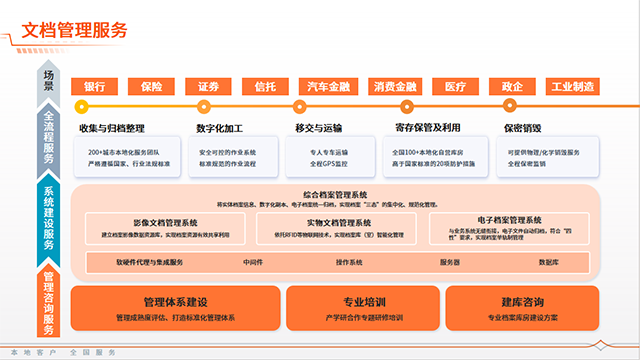Click the 医疗 scenario tag
This screenshot has height=360, width=640.
point(455,87)
